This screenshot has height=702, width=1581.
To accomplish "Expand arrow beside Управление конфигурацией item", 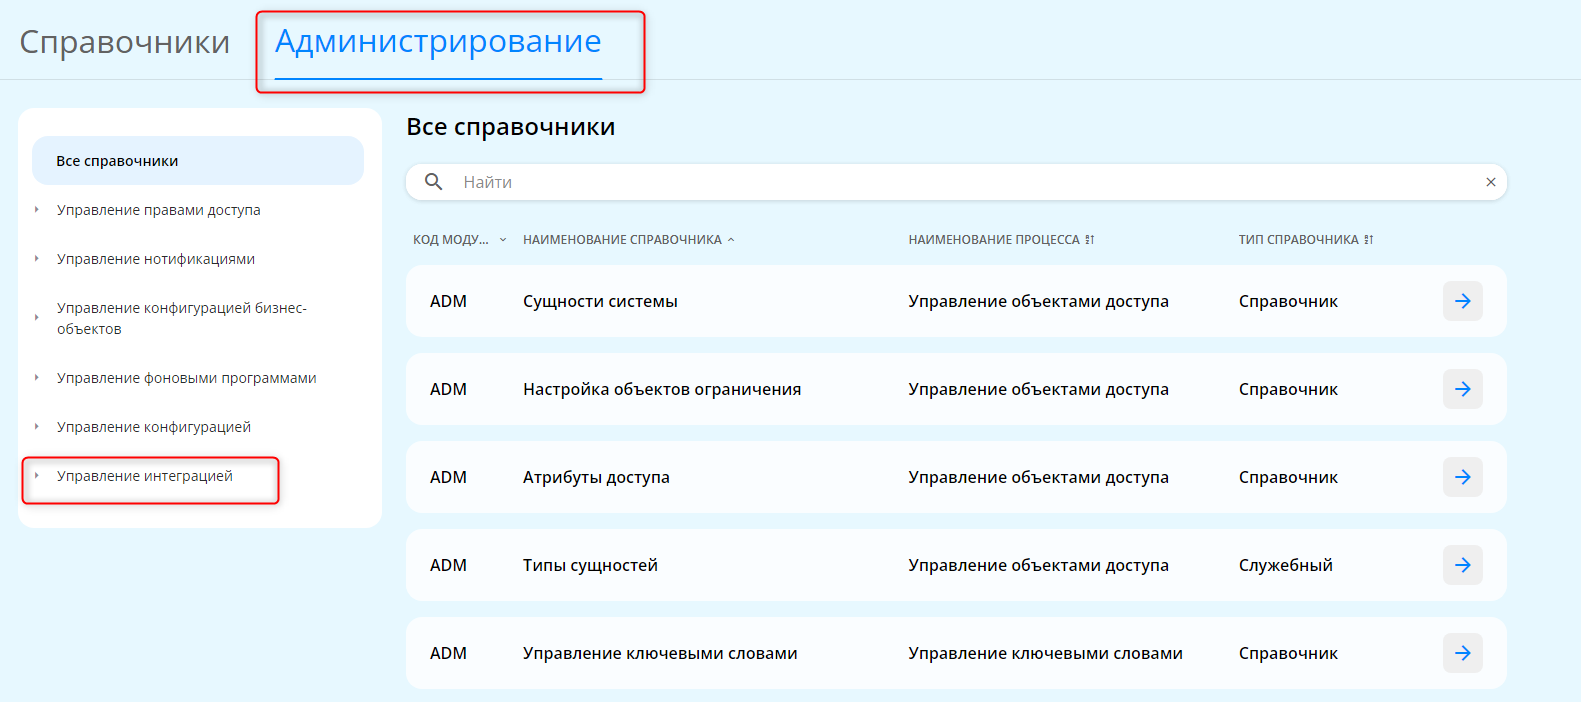I will (37, 427).
